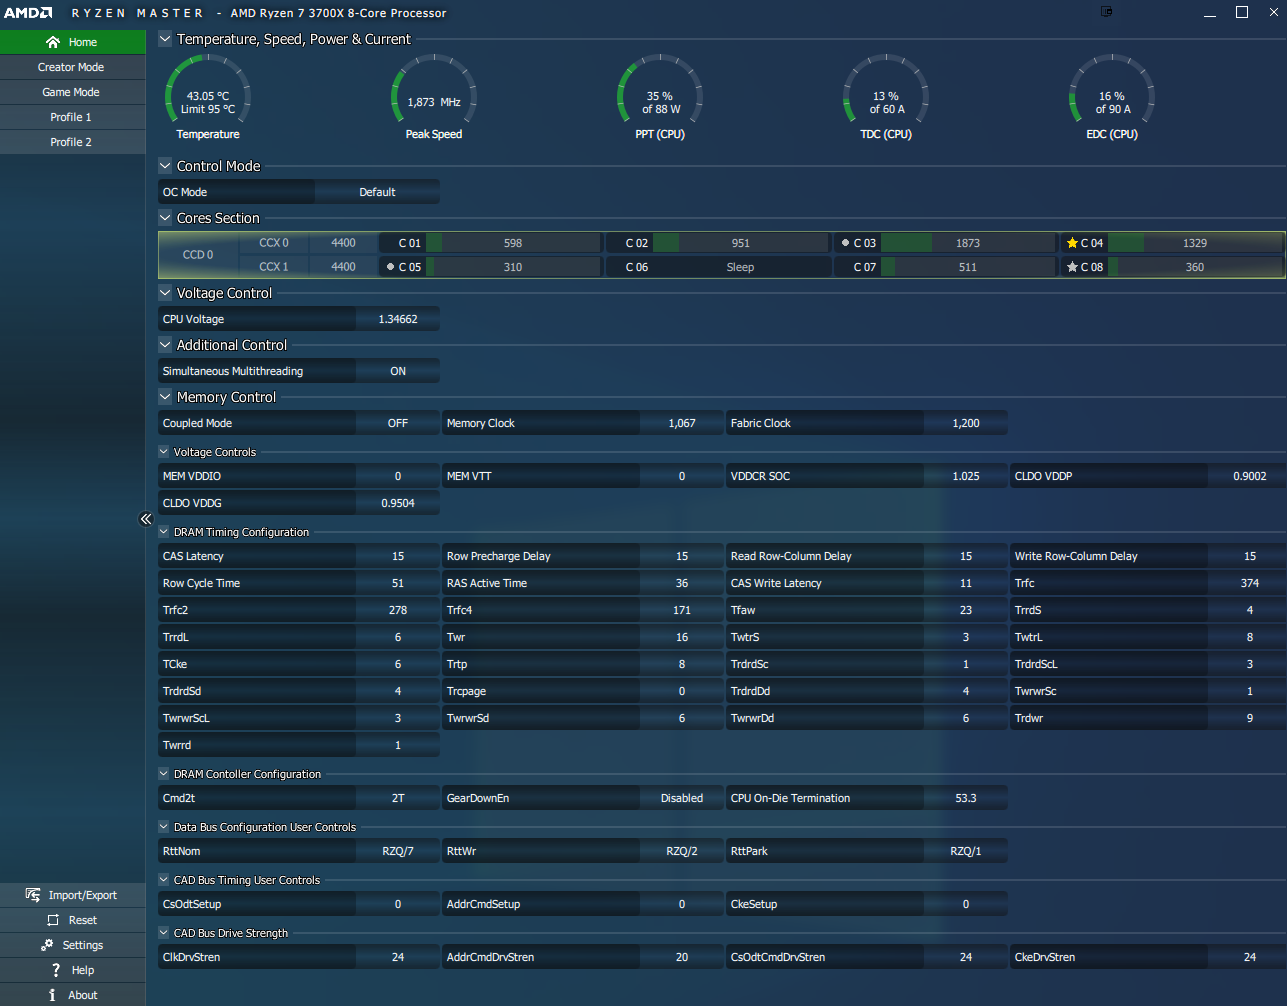Click the Peak Speed gauge
1287x1006 pixels.
tap(434, 98)
